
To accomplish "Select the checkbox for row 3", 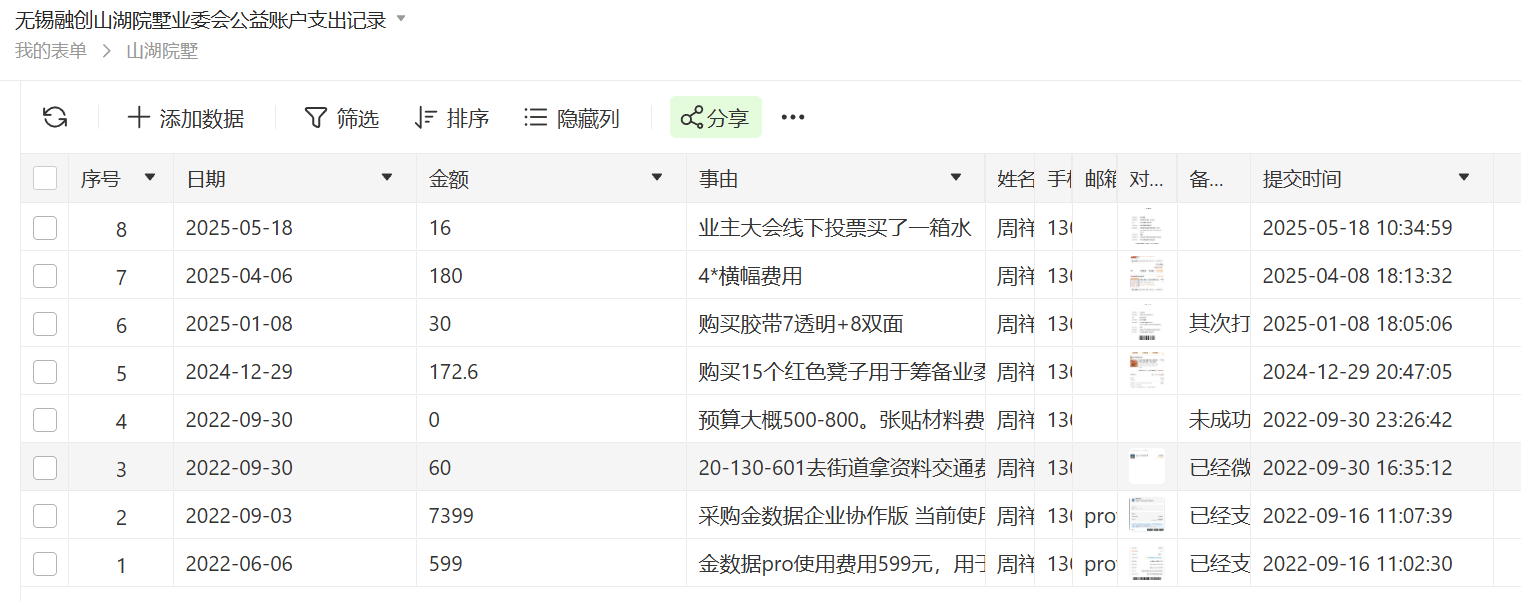I will [x=45, y=468].
